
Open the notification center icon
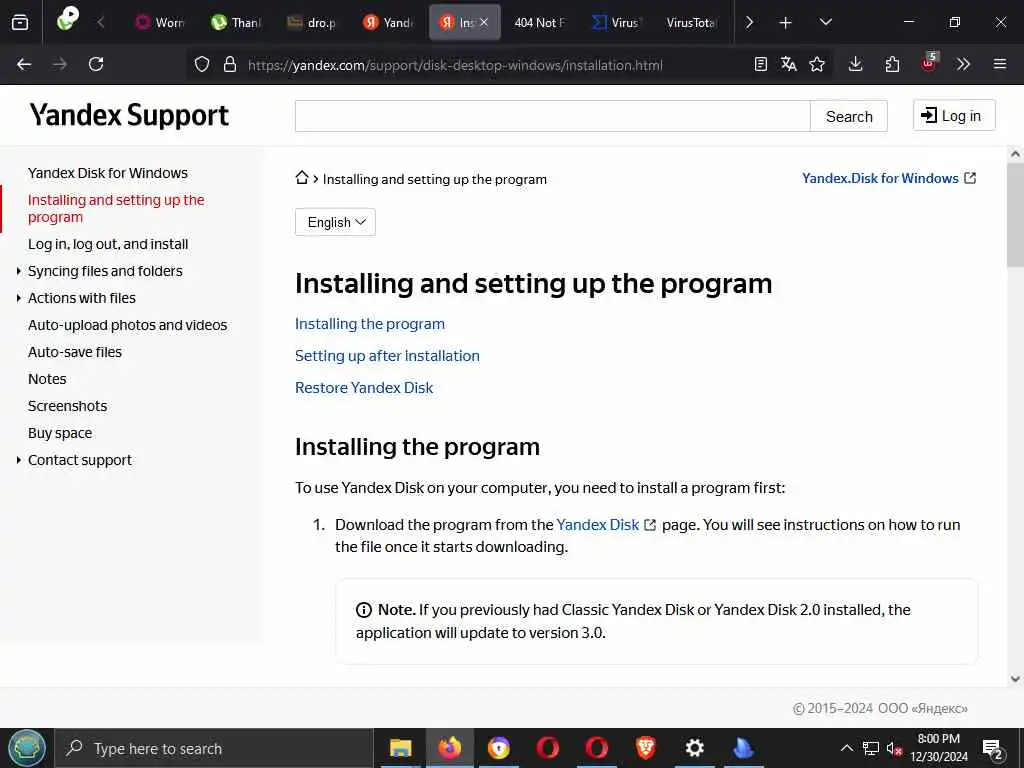(x=993, y=748)
